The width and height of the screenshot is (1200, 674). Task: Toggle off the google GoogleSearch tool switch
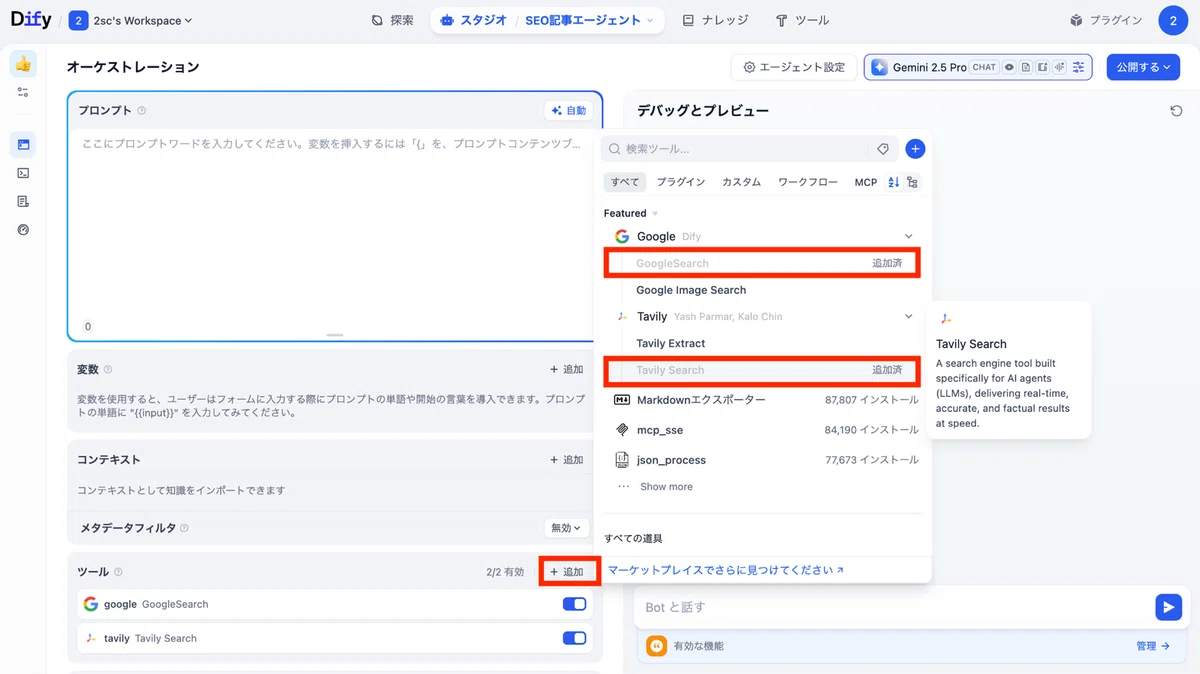[x=574, y=604]
